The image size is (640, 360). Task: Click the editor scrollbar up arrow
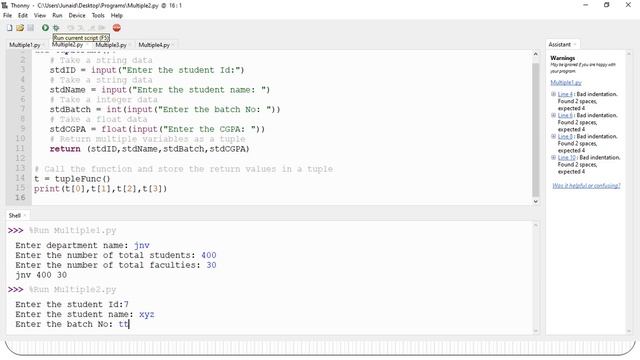click(536, 54)
